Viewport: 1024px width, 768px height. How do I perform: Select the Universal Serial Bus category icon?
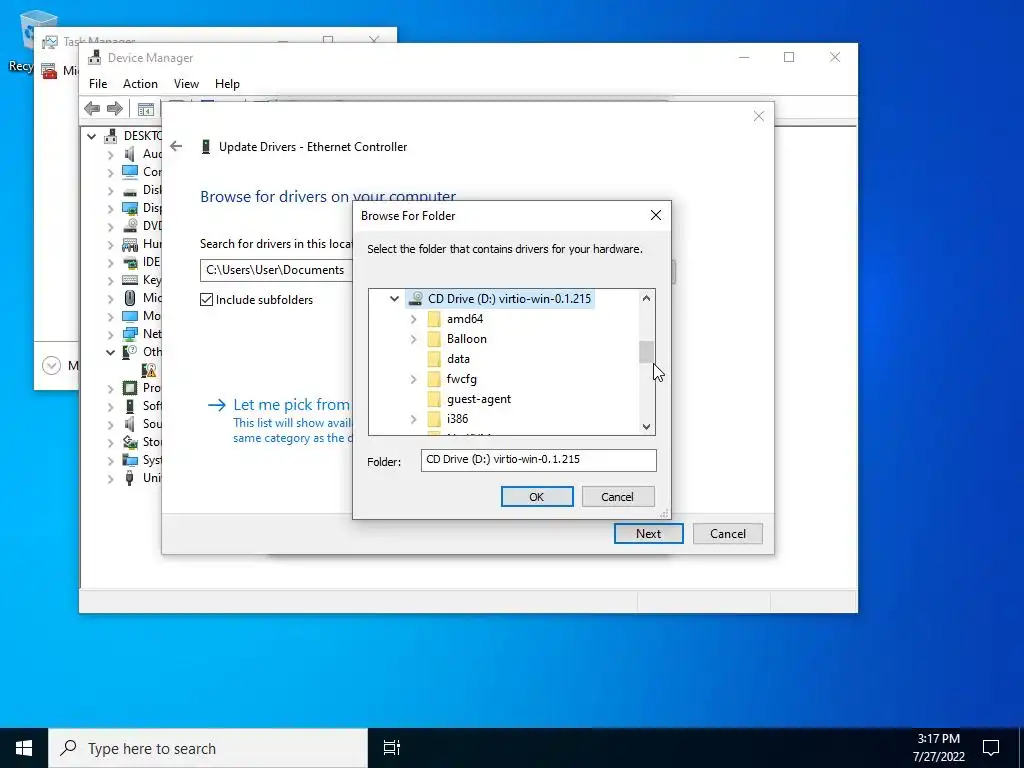[130, 478]
